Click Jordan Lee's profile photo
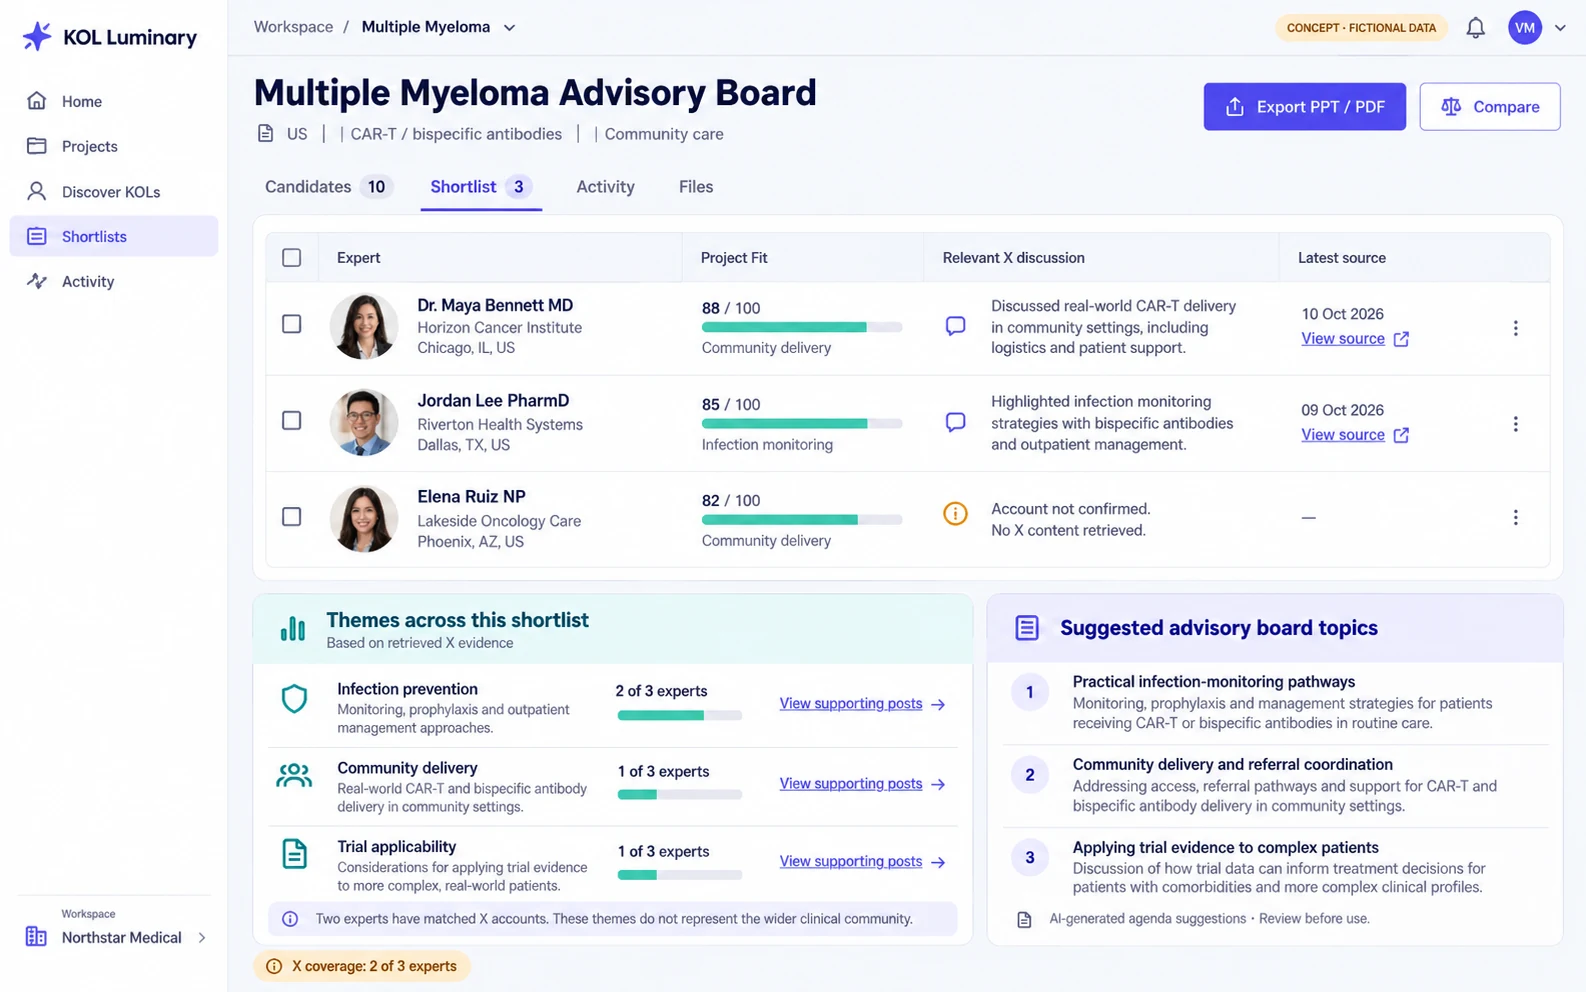 coord(364,422)
